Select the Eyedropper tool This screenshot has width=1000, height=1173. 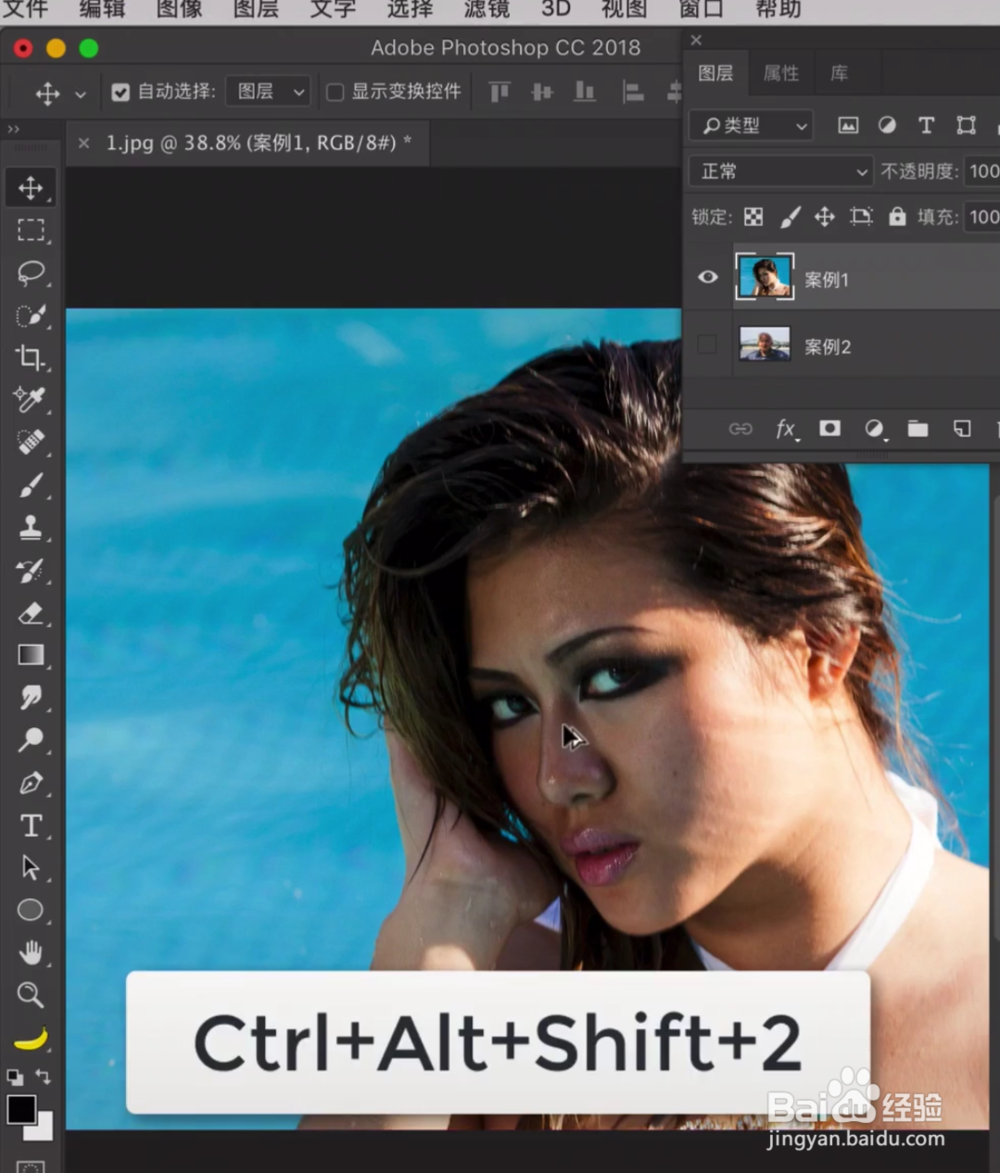(31, 399)
